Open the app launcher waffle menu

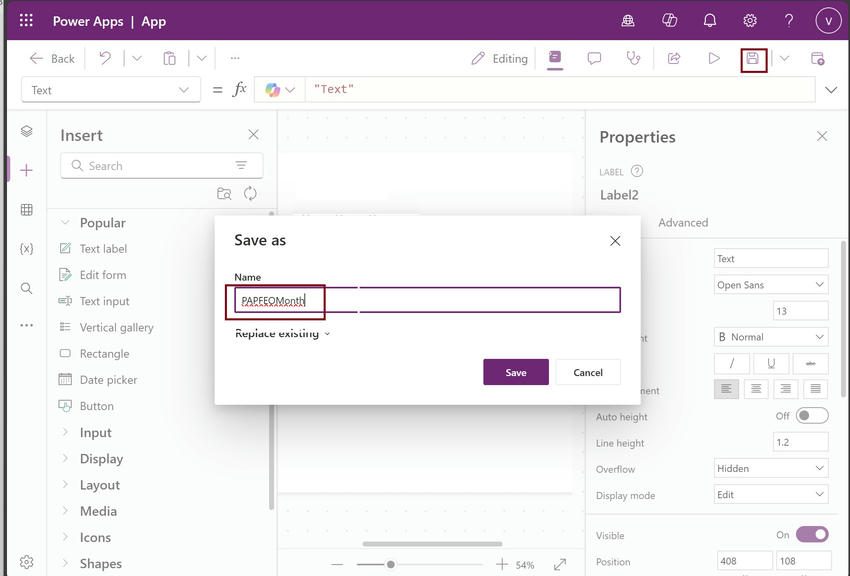26,21
